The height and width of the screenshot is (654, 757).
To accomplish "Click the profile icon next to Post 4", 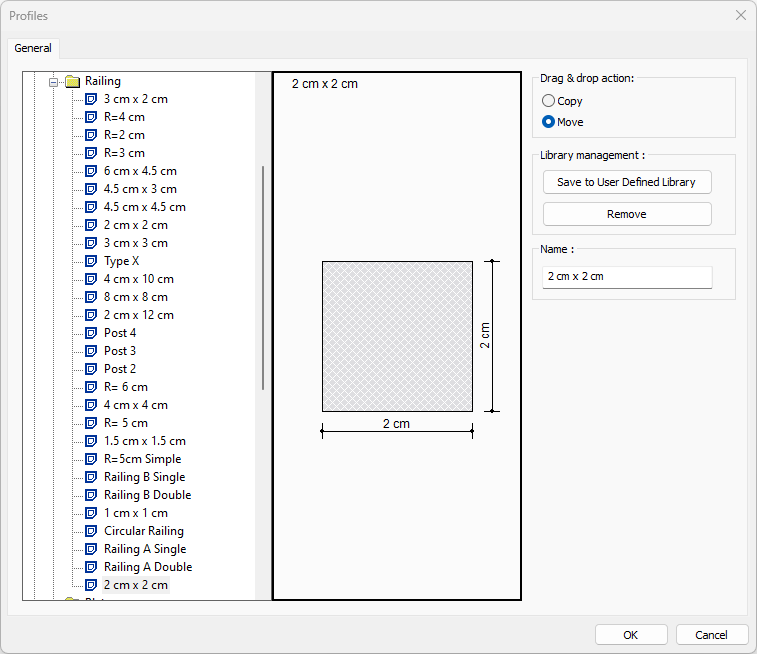I will coord(91,333).
